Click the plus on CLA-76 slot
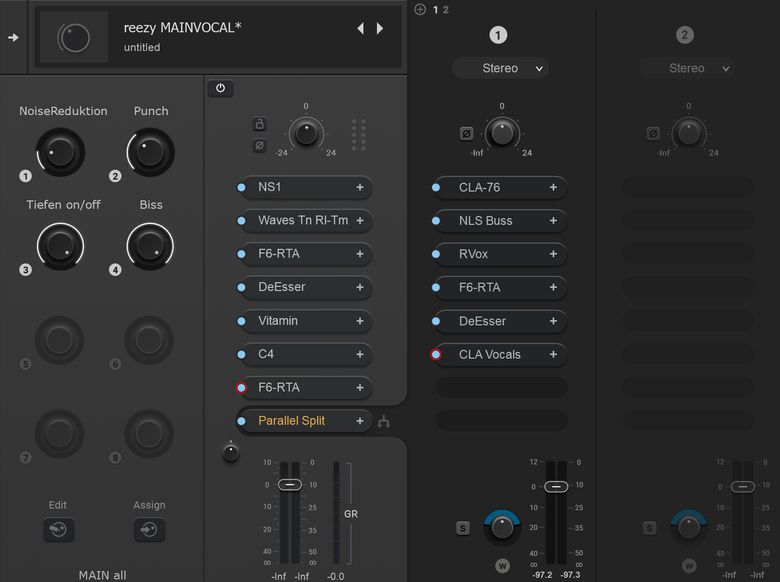Screen dimensions: 780x582 [553, 188]
